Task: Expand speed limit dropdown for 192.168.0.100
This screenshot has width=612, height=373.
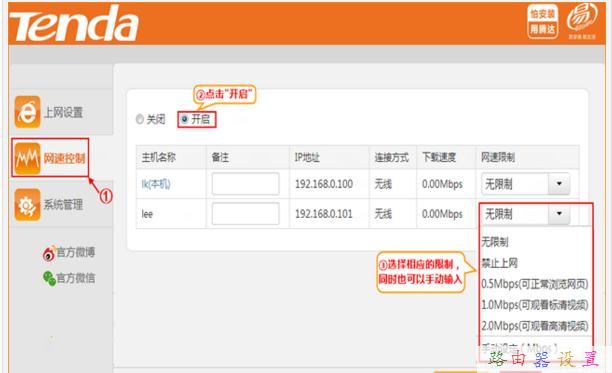Action: [559, 184]
